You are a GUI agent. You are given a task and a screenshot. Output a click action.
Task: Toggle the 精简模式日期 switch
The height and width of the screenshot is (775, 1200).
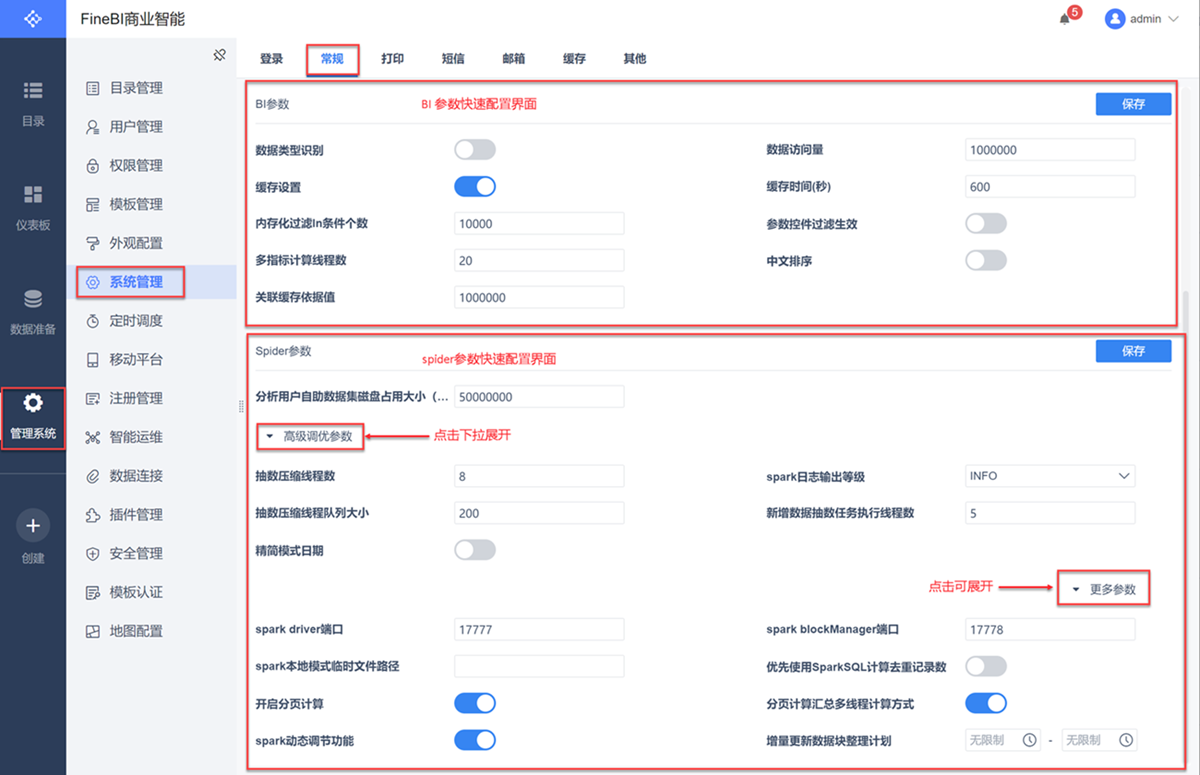[475, 550]
